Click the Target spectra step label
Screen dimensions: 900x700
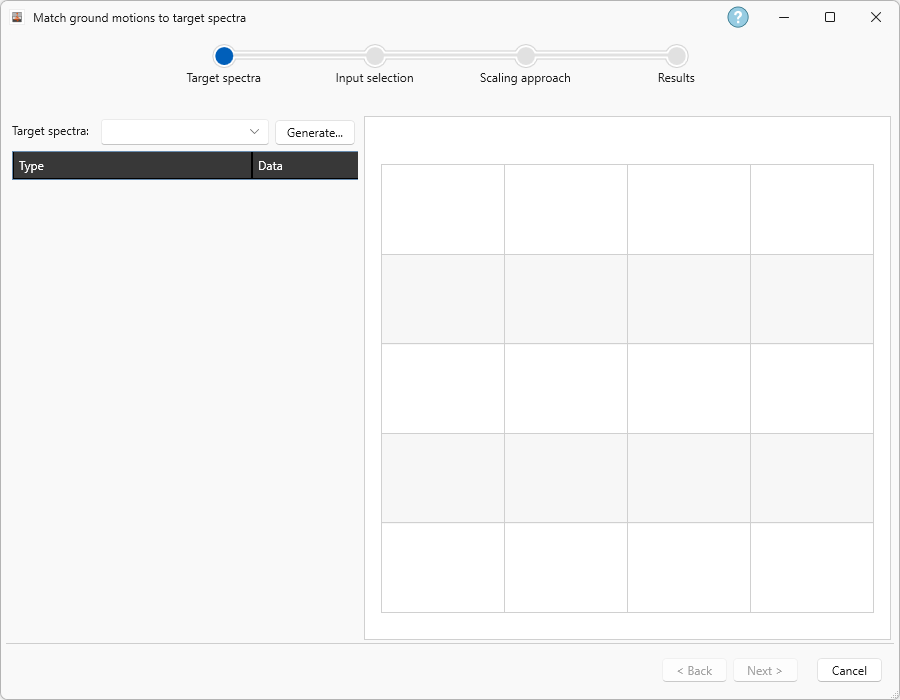click(x=223, y=78)
